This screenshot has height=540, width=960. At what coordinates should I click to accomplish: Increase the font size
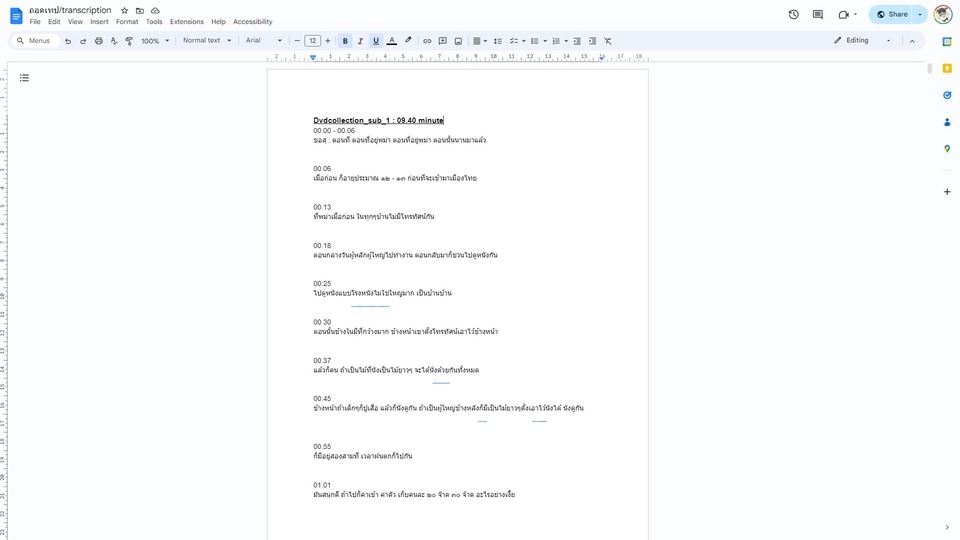click(x=328, y=41)
